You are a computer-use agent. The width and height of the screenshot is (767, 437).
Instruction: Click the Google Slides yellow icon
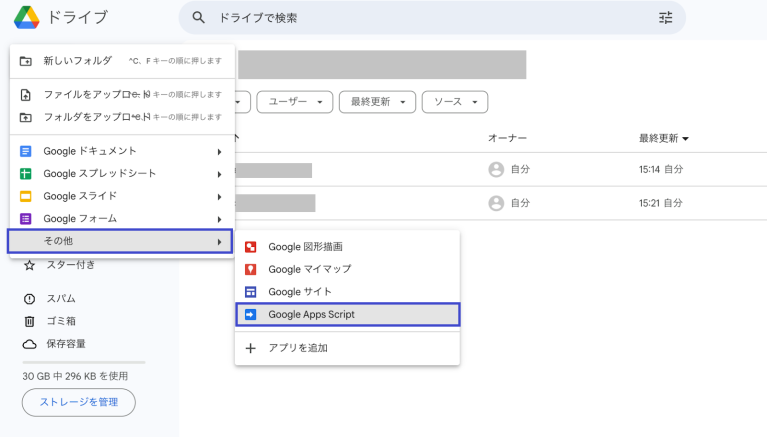click(x=25, y=196)
